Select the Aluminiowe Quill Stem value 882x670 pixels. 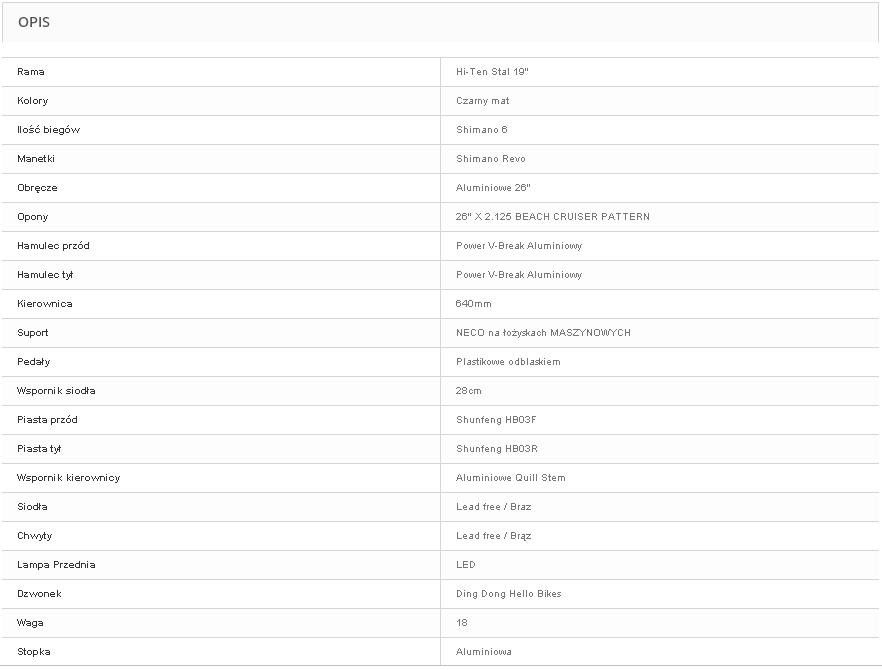[511, 478]
